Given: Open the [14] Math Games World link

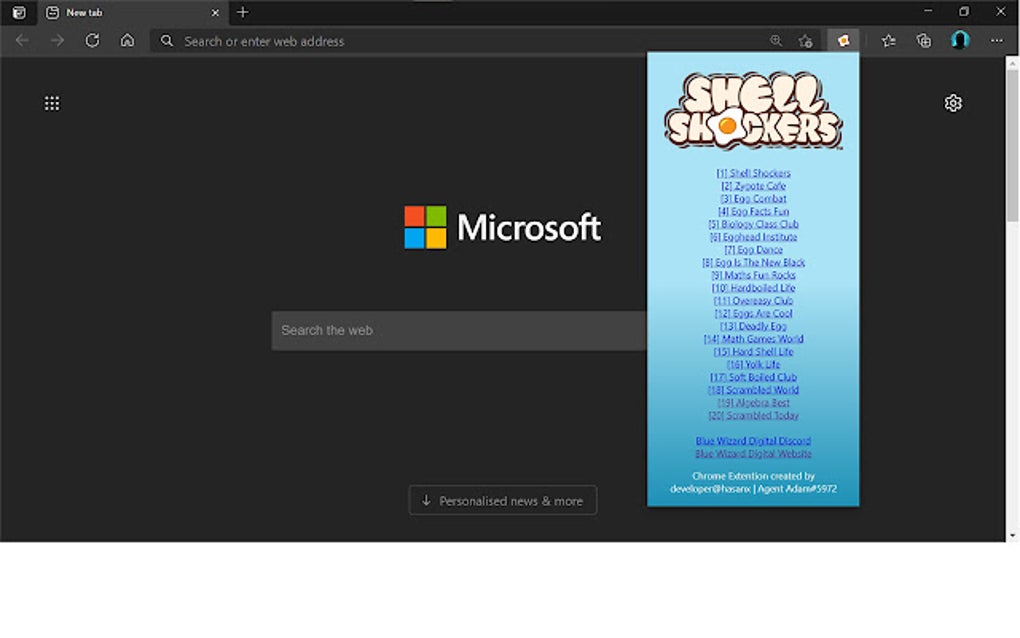Looking at the screenshot, I should tap(753, 339).
